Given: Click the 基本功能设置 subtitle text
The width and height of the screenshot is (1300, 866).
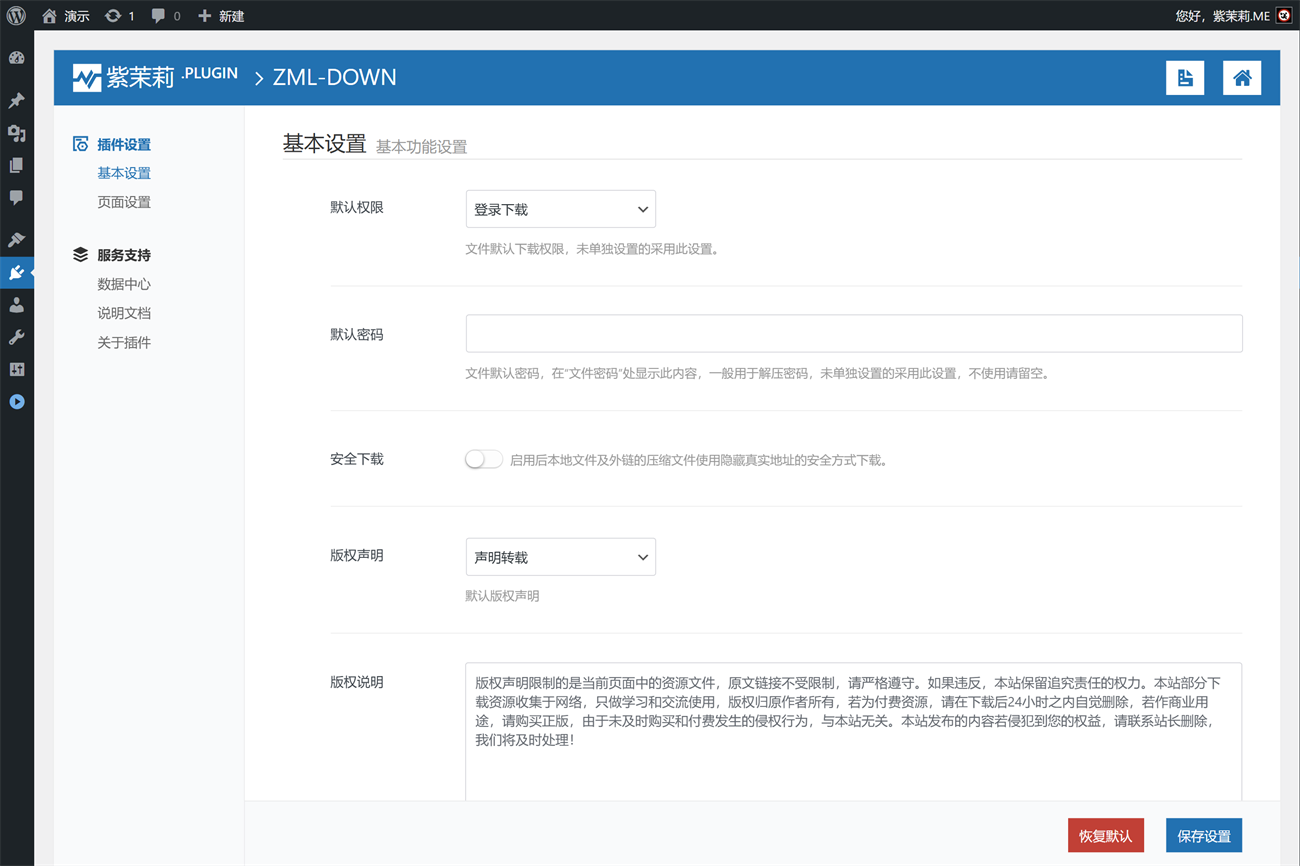Looking at the screenshot, I should 421,146.
